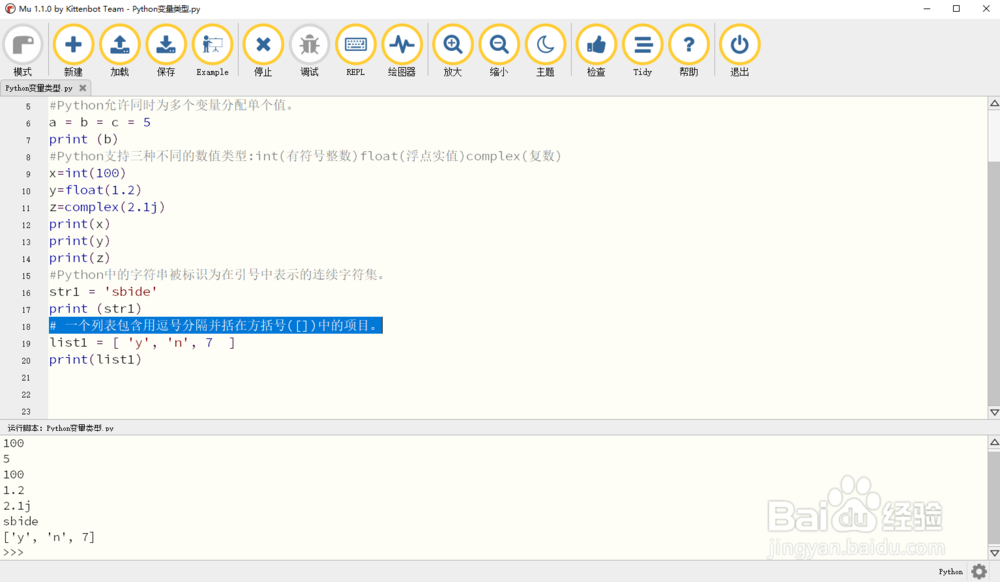The height and width of the screenshot is (582, 1000).
Task: Save the script with 保存
Action: [x=166, y=51]
